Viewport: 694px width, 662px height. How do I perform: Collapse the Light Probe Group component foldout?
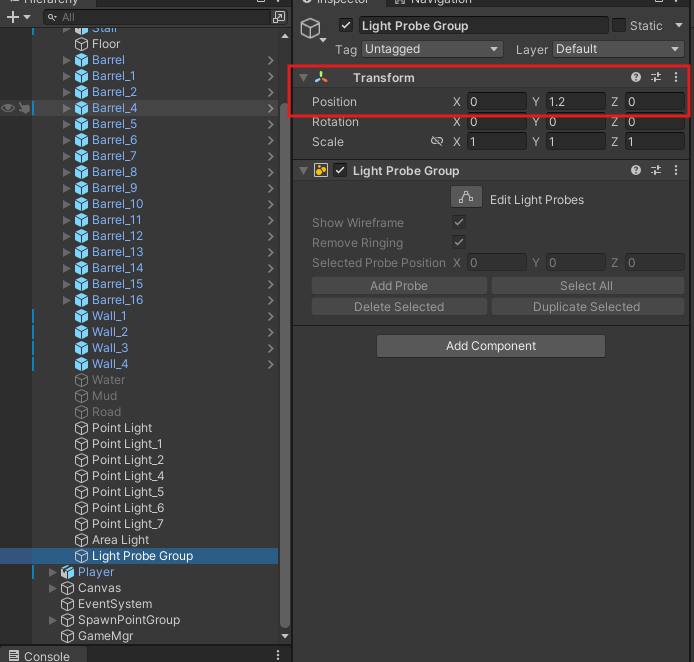pyautogui.click(x=304, y=171)
